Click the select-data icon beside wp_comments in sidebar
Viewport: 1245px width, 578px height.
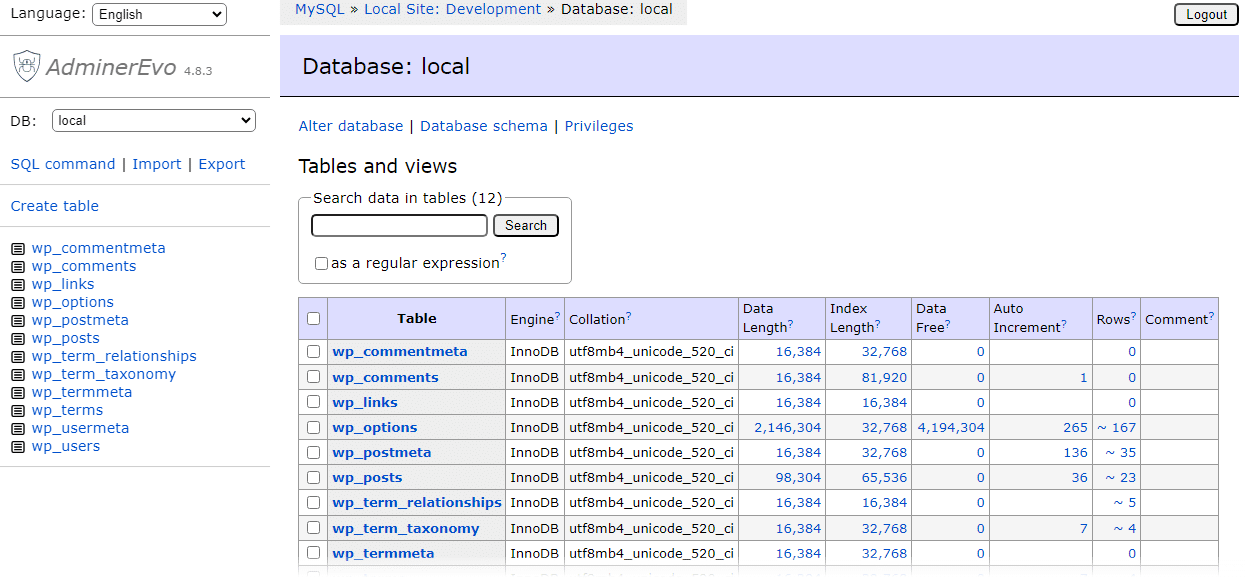(x=17, y=267)
